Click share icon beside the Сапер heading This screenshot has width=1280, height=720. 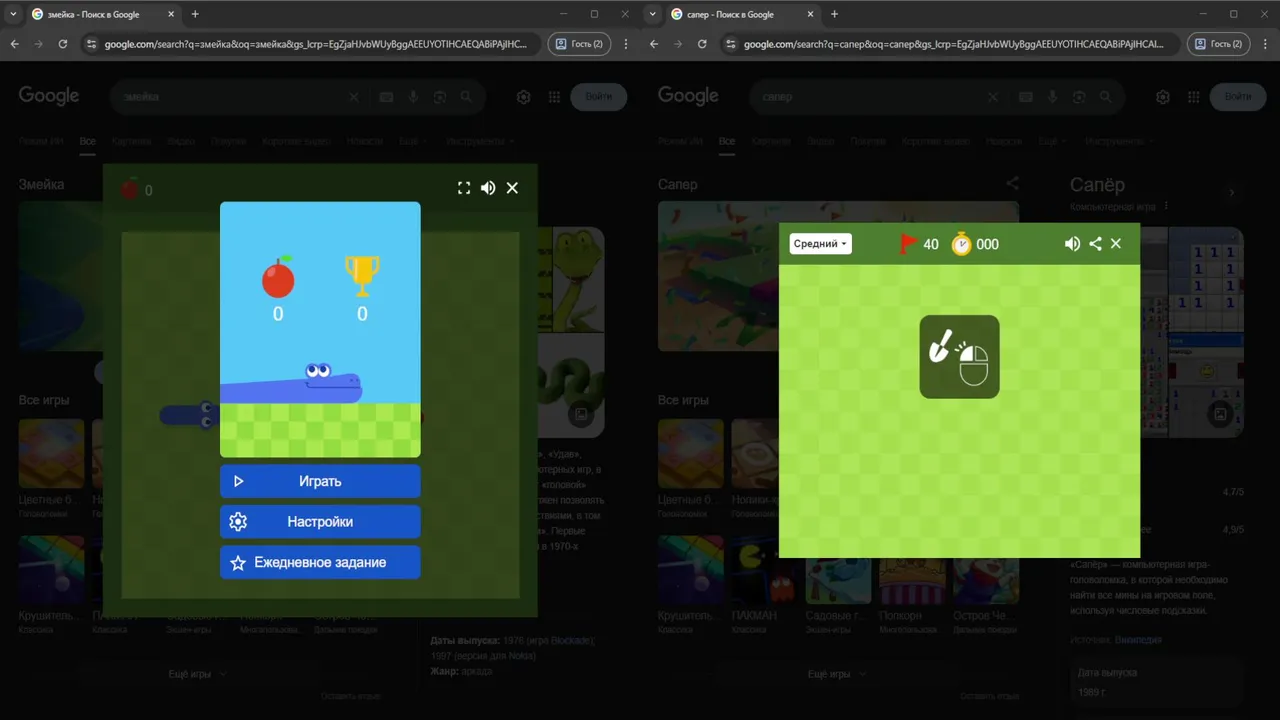1012,184
